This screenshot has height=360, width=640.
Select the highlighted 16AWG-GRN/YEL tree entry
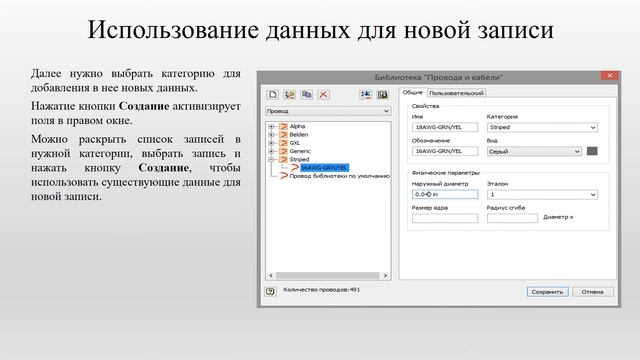coord(324,168)
